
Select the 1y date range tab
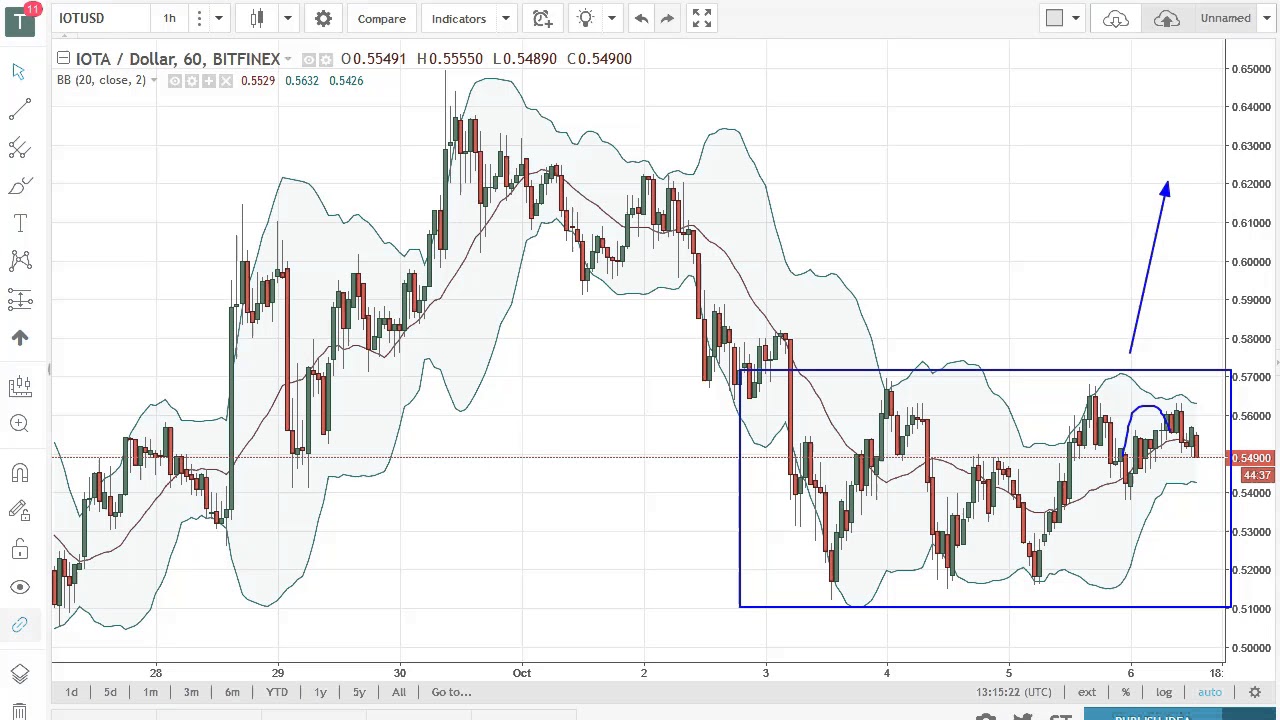320,692
